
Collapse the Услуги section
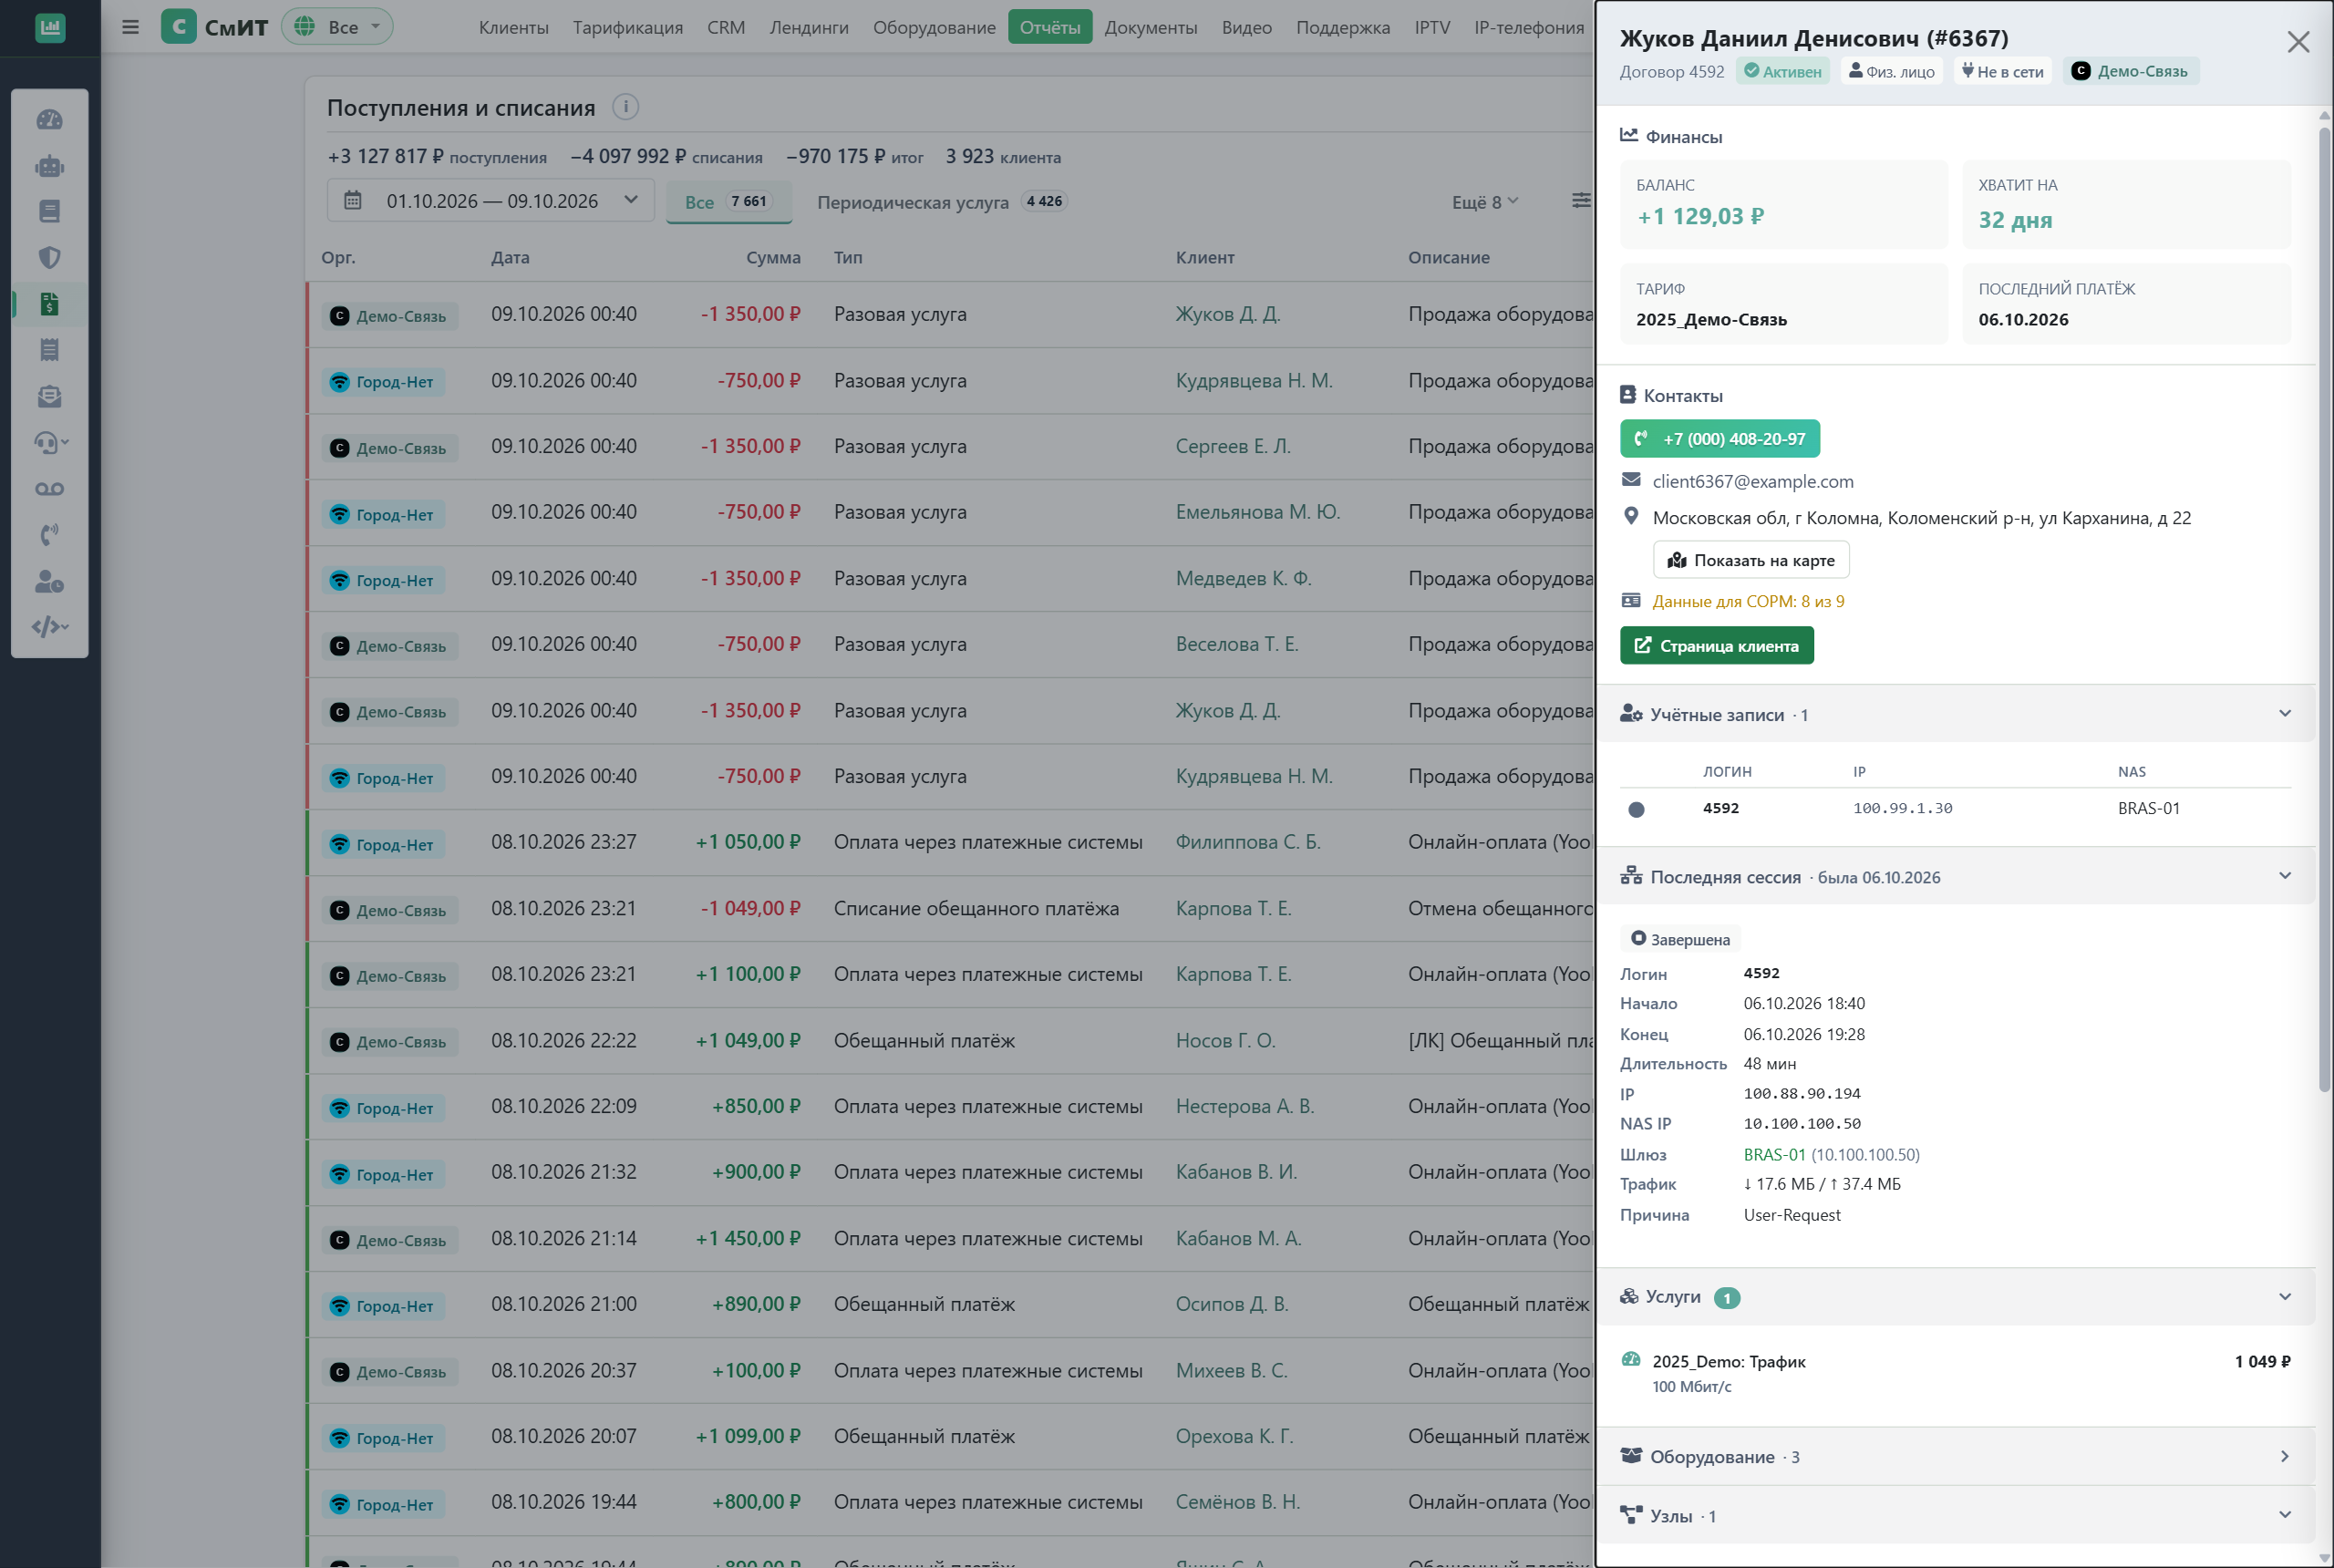pos(1955,1297)
